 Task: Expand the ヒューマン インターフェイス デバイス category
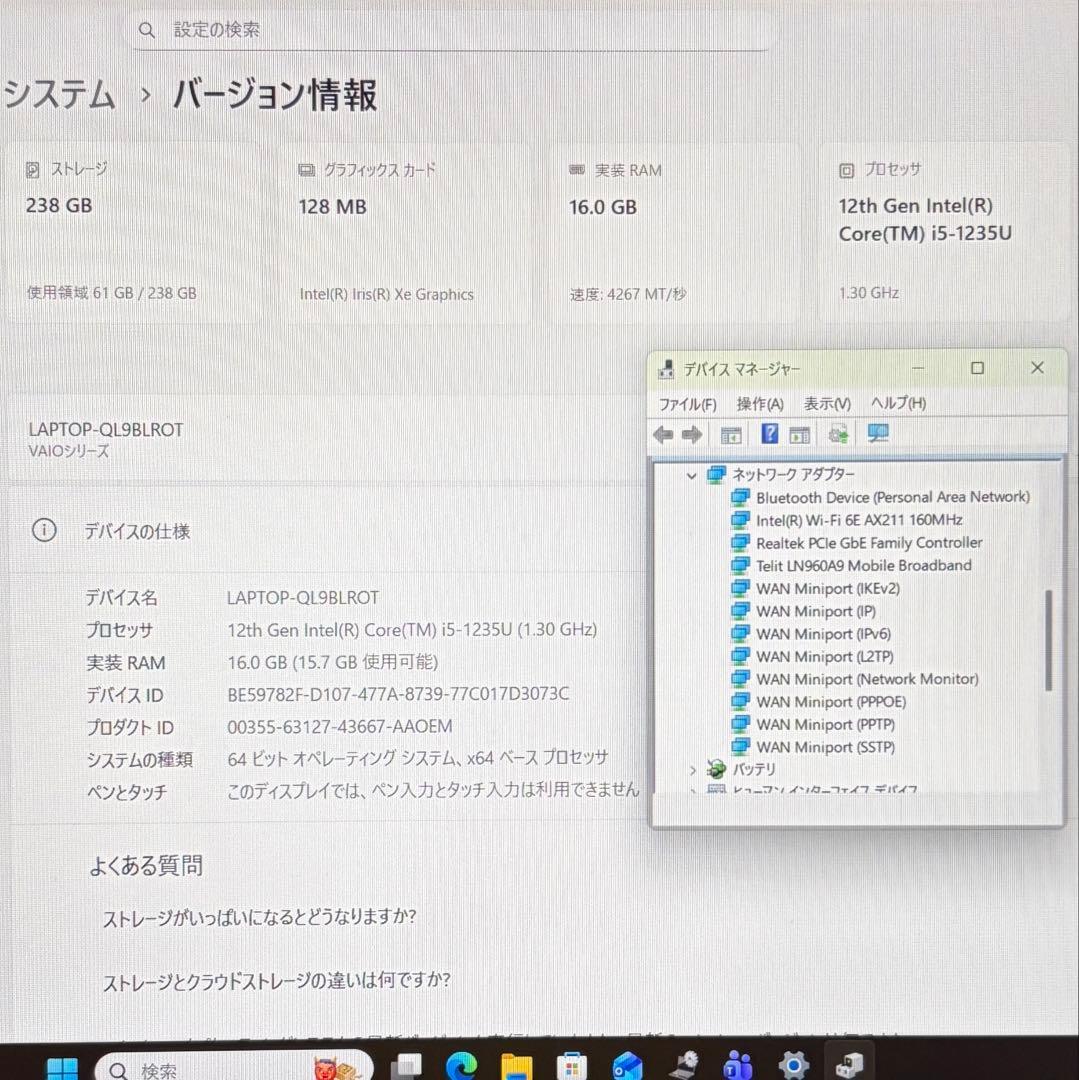click(691, 791)
